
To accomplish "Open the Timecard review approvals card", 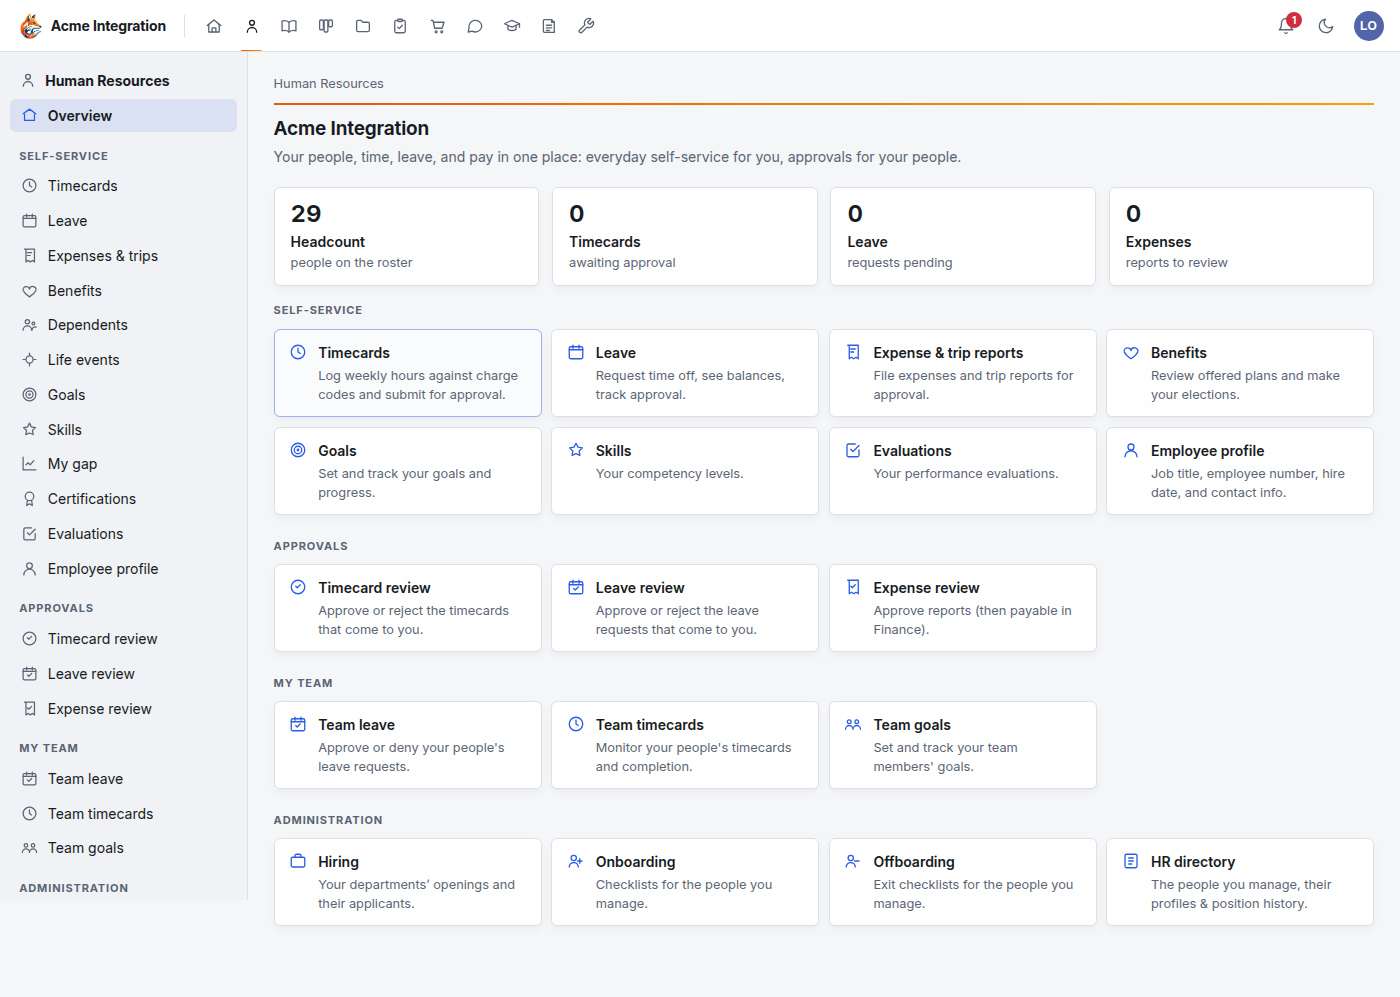I will (408, 608).
